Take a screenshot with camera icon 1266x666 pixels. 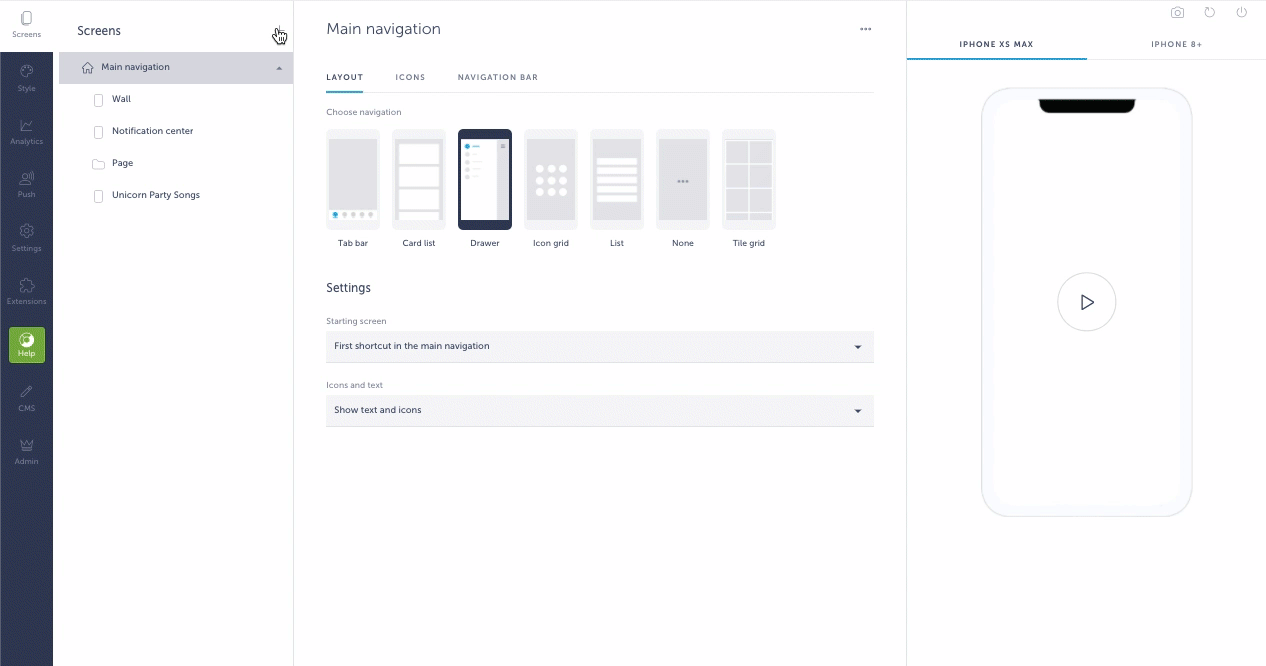pos(1177,13)
